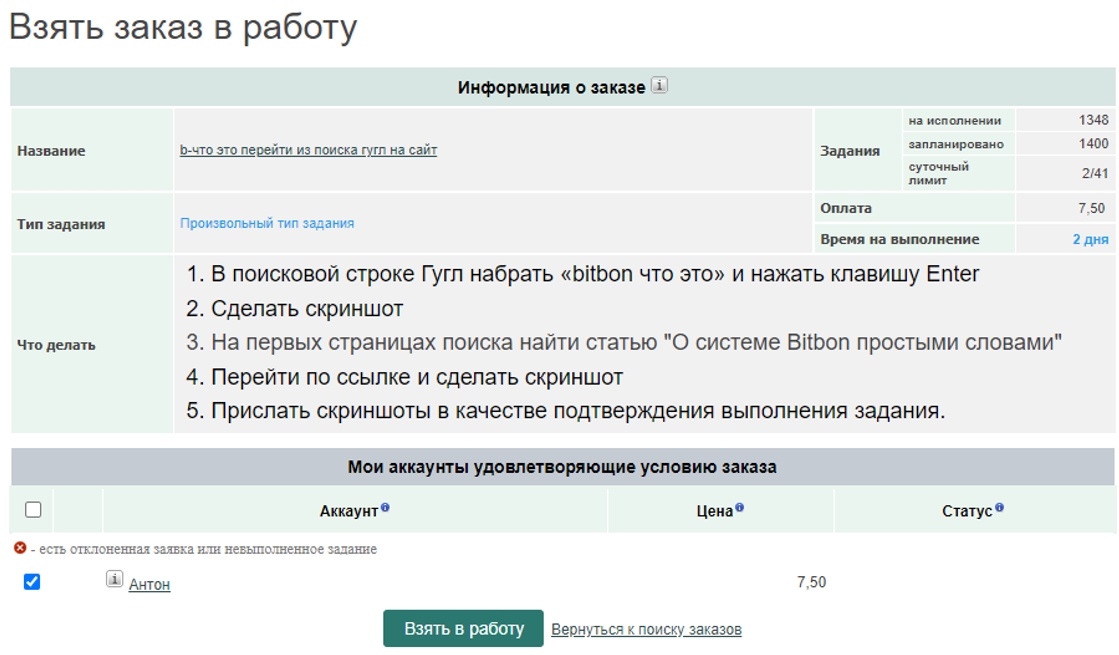Click the 1400 value for "запланировано"
1119x655 pixels.
tap(1093, 143)
